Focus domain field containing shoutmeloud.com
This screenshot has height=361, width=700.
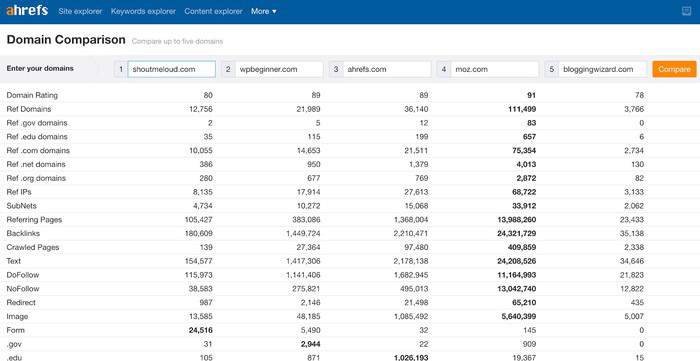(x=171, y=69)
